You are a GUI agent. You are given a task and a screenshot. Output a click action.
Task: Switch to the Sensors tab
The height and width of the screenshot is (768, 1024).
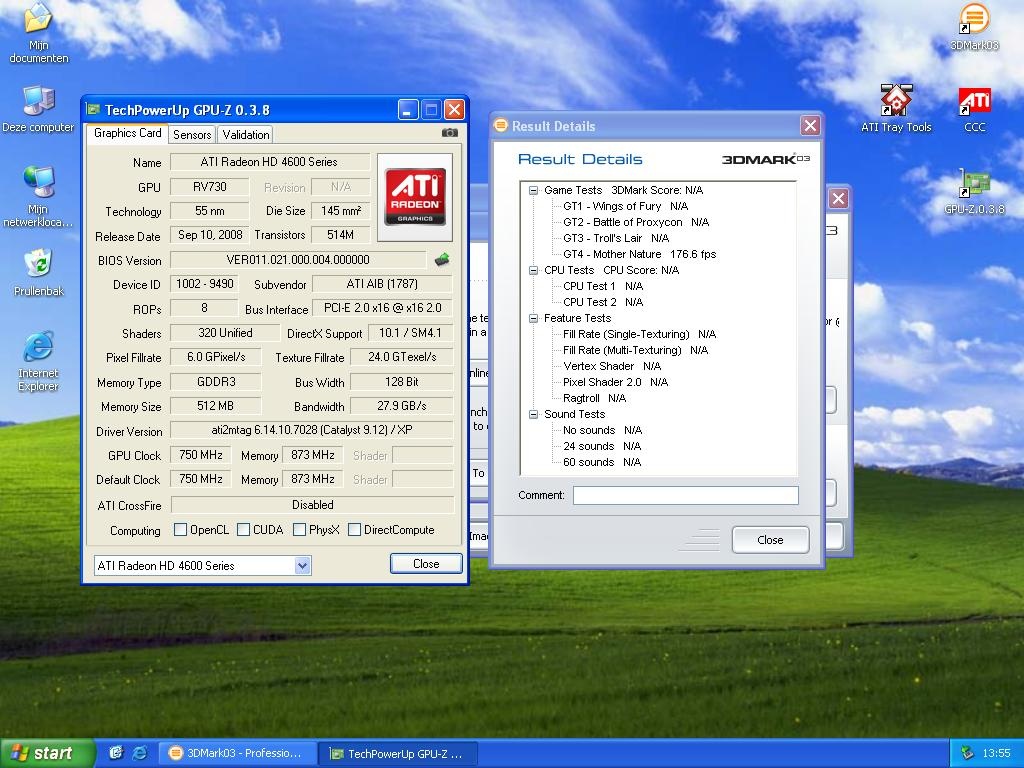pos(192,135)
